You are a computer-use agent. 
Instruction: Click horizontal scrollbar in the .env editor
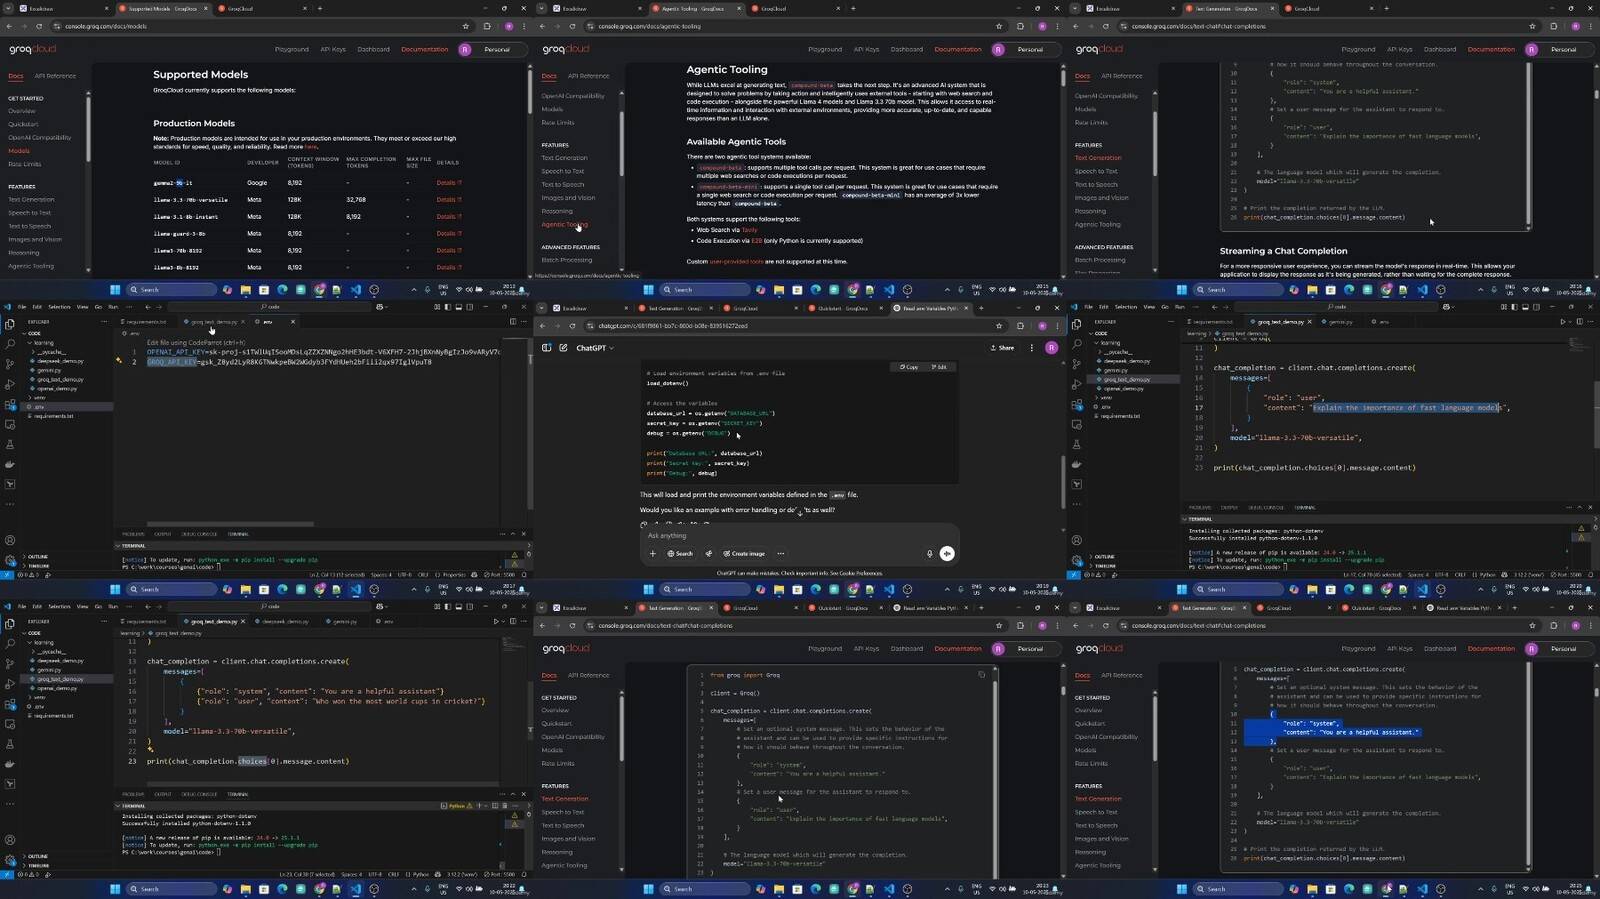click(x=230, y=524)
